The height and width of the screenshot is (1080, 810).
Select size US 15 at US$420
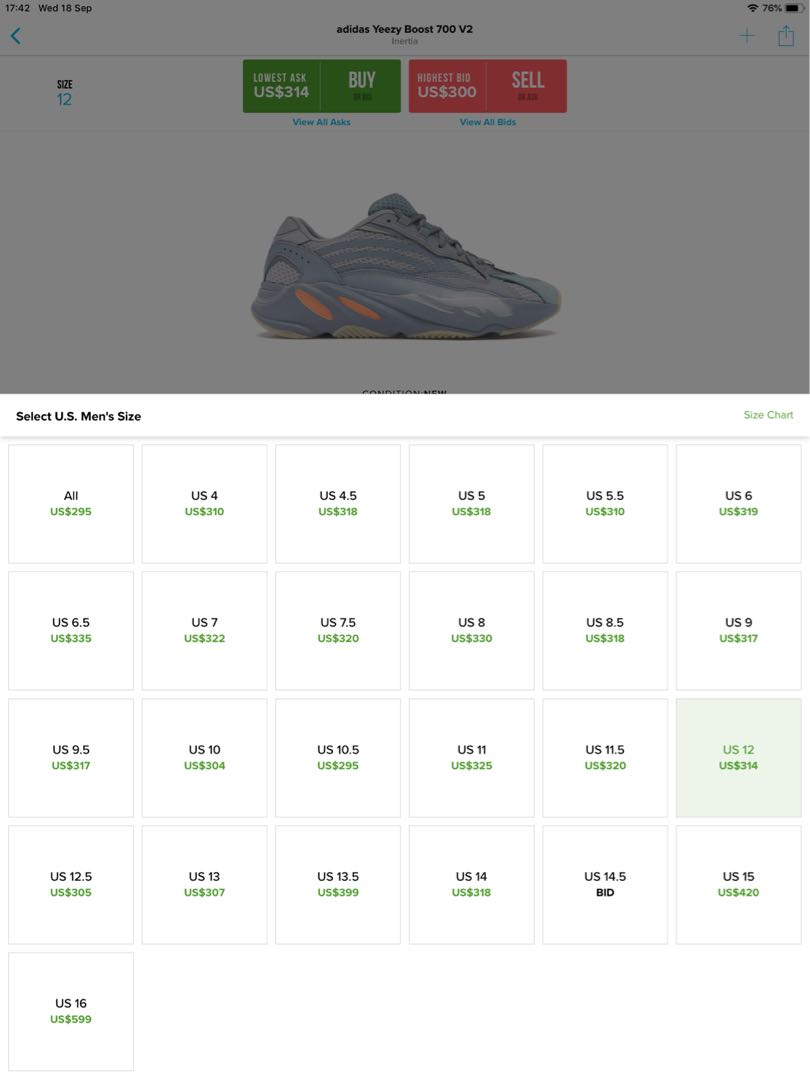coord(738,884)
